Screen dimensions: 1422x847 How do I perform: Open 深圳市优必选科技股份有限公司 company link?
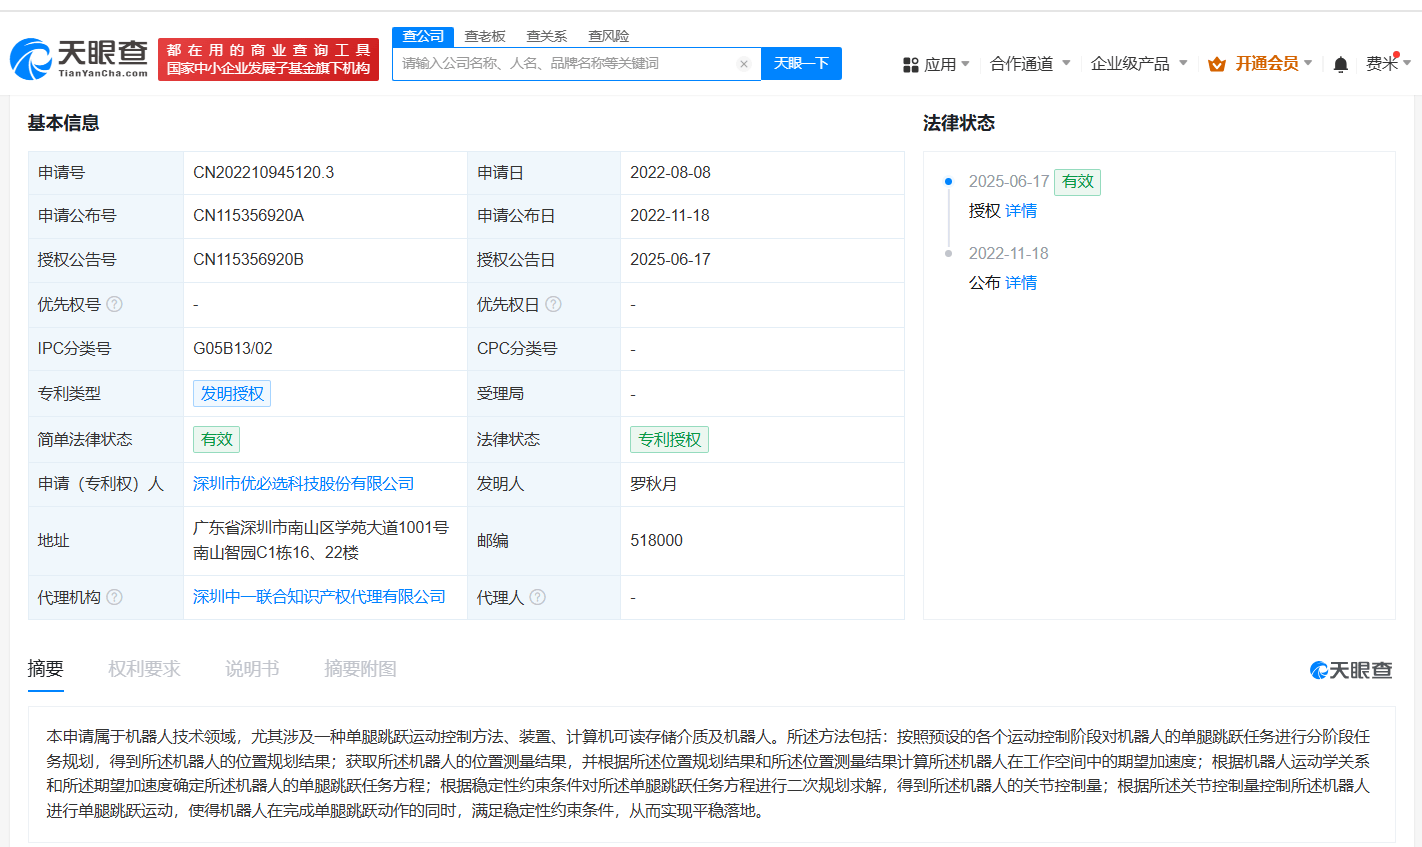point(303,484)
